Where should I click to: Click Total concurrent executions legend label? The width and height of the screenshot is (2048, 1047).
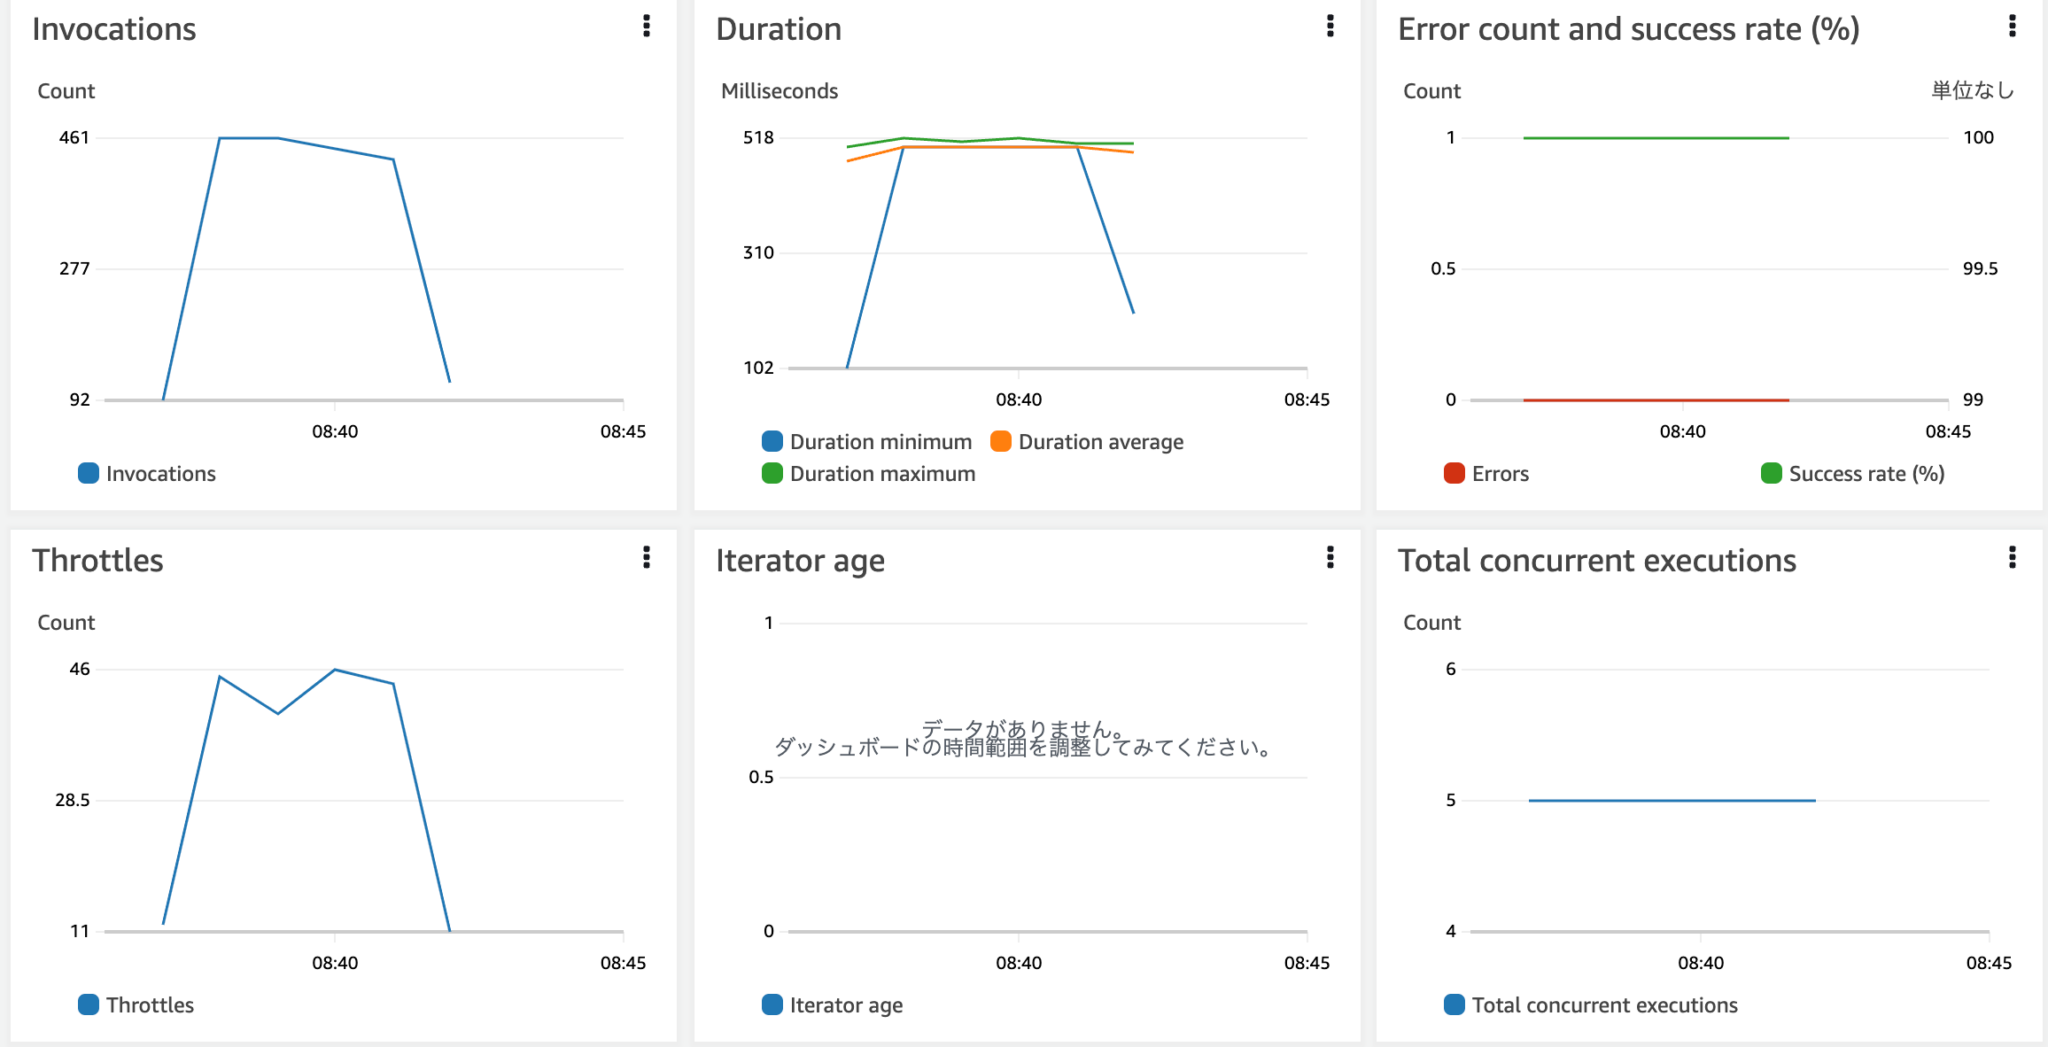pyautogui.click(x=1604, y=1005)
